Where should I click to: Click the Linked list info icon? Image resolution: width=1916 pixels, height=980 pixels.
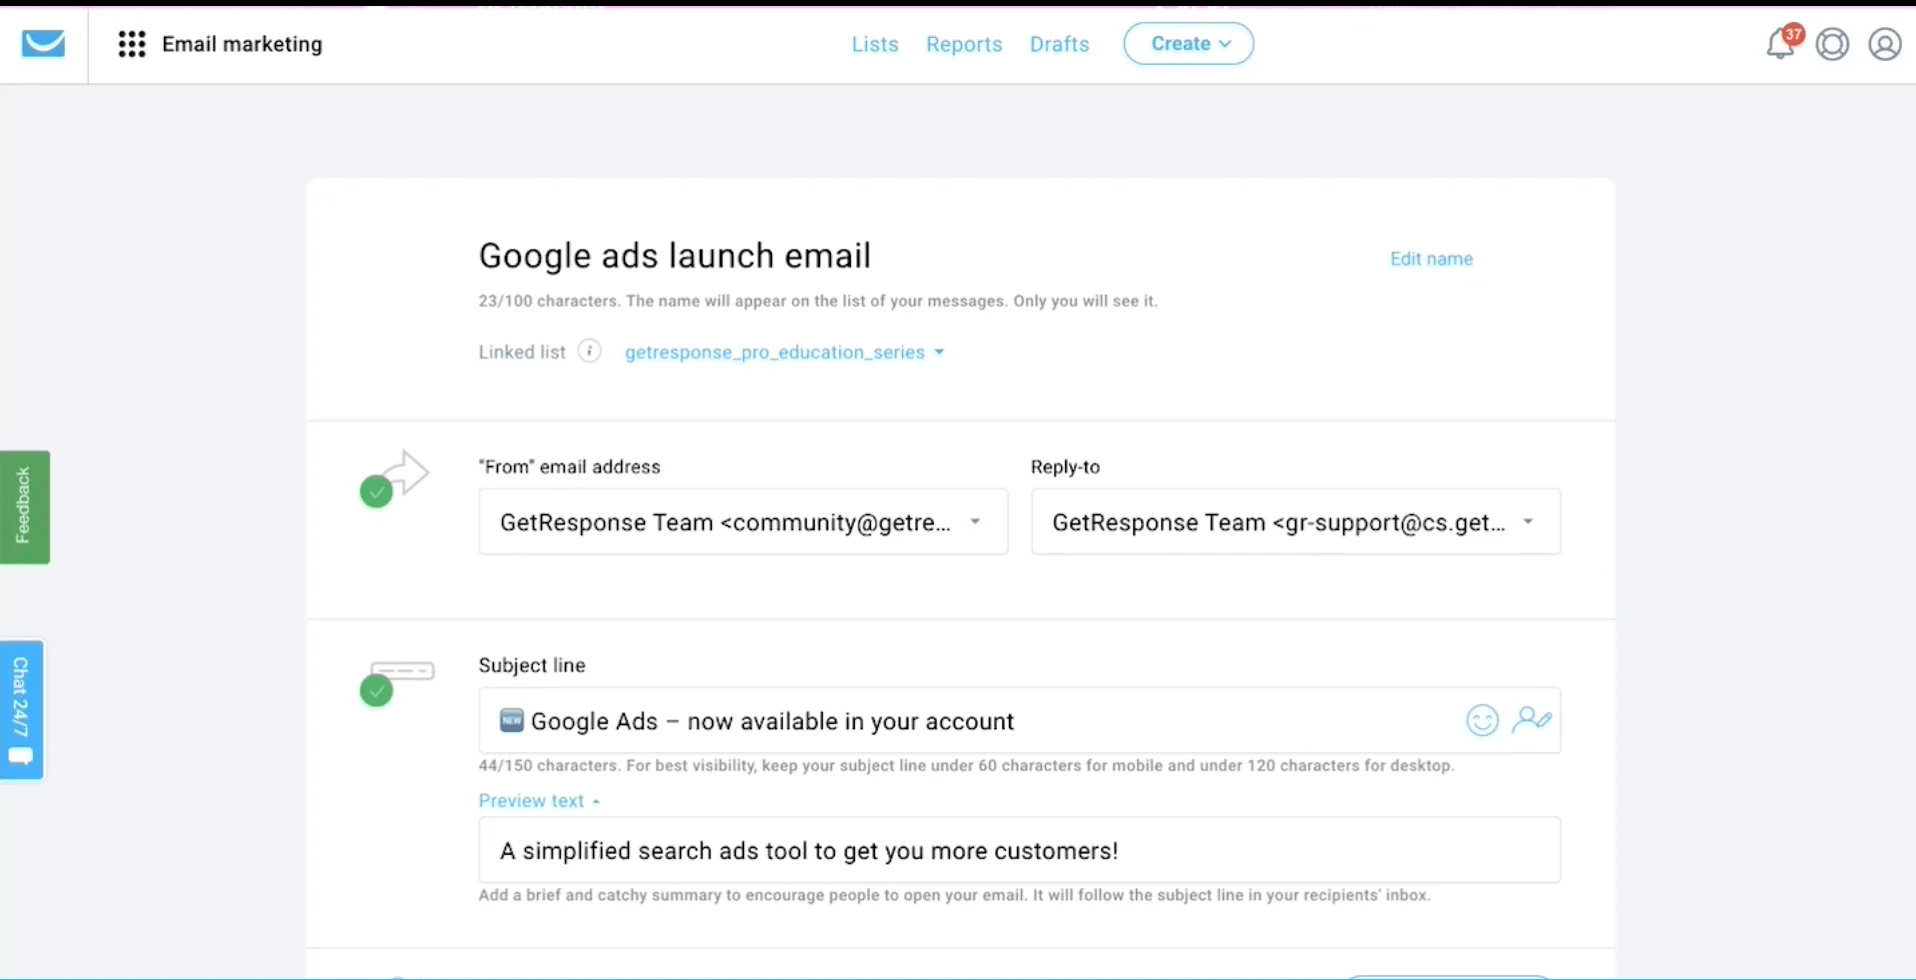[590, 352]
